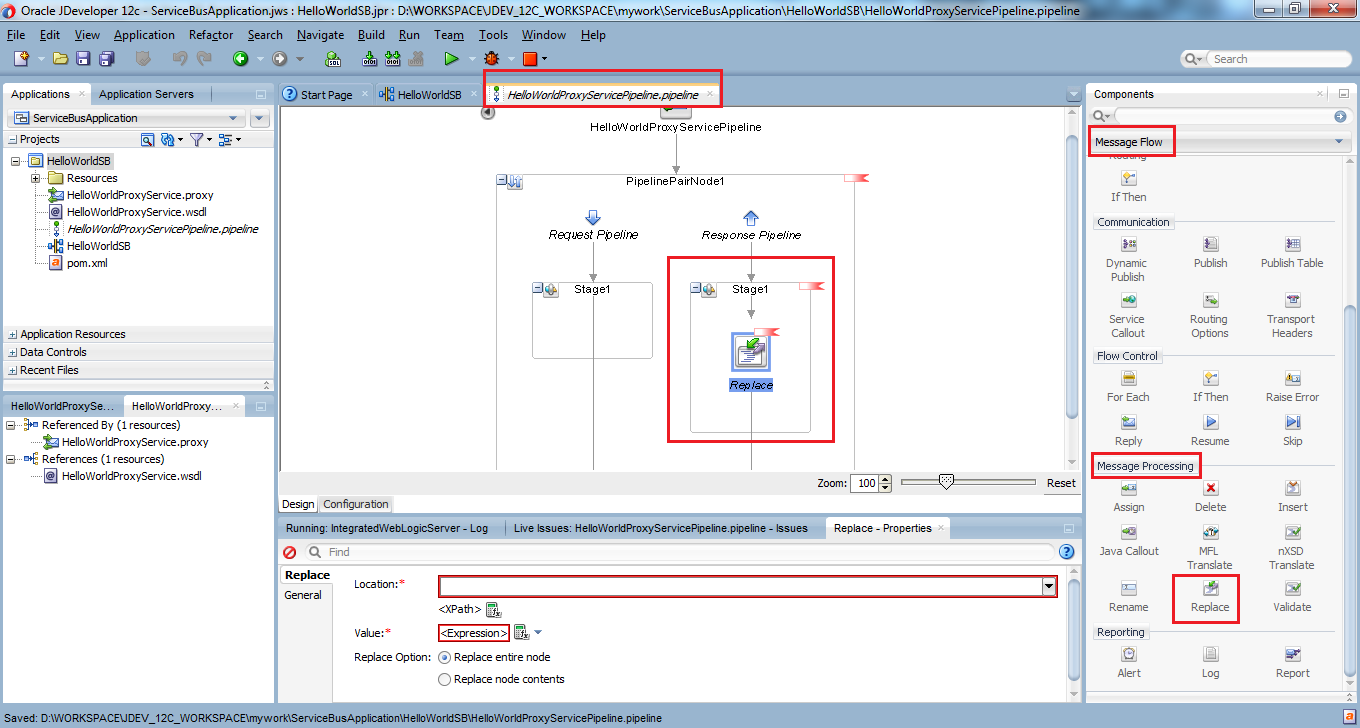The image size is (1360, 728).
Task: Click the red Terminate square icon
Action: point(530,59)
